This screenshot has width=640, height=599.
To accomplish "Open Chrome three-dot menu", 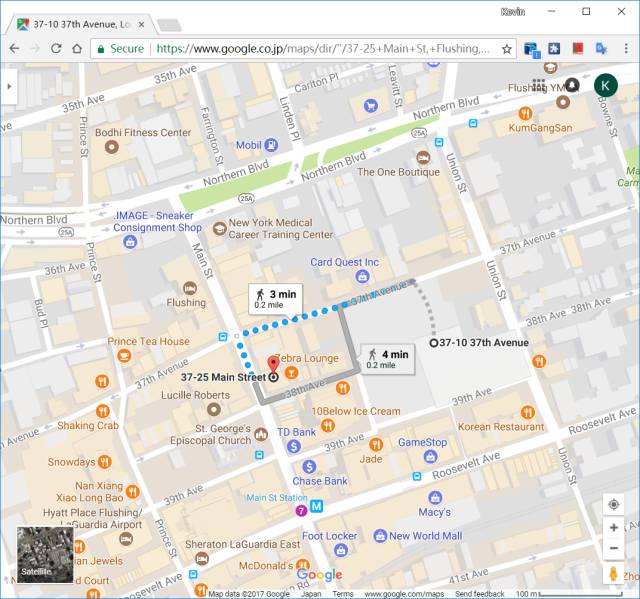I will click(x=626, y=49).
